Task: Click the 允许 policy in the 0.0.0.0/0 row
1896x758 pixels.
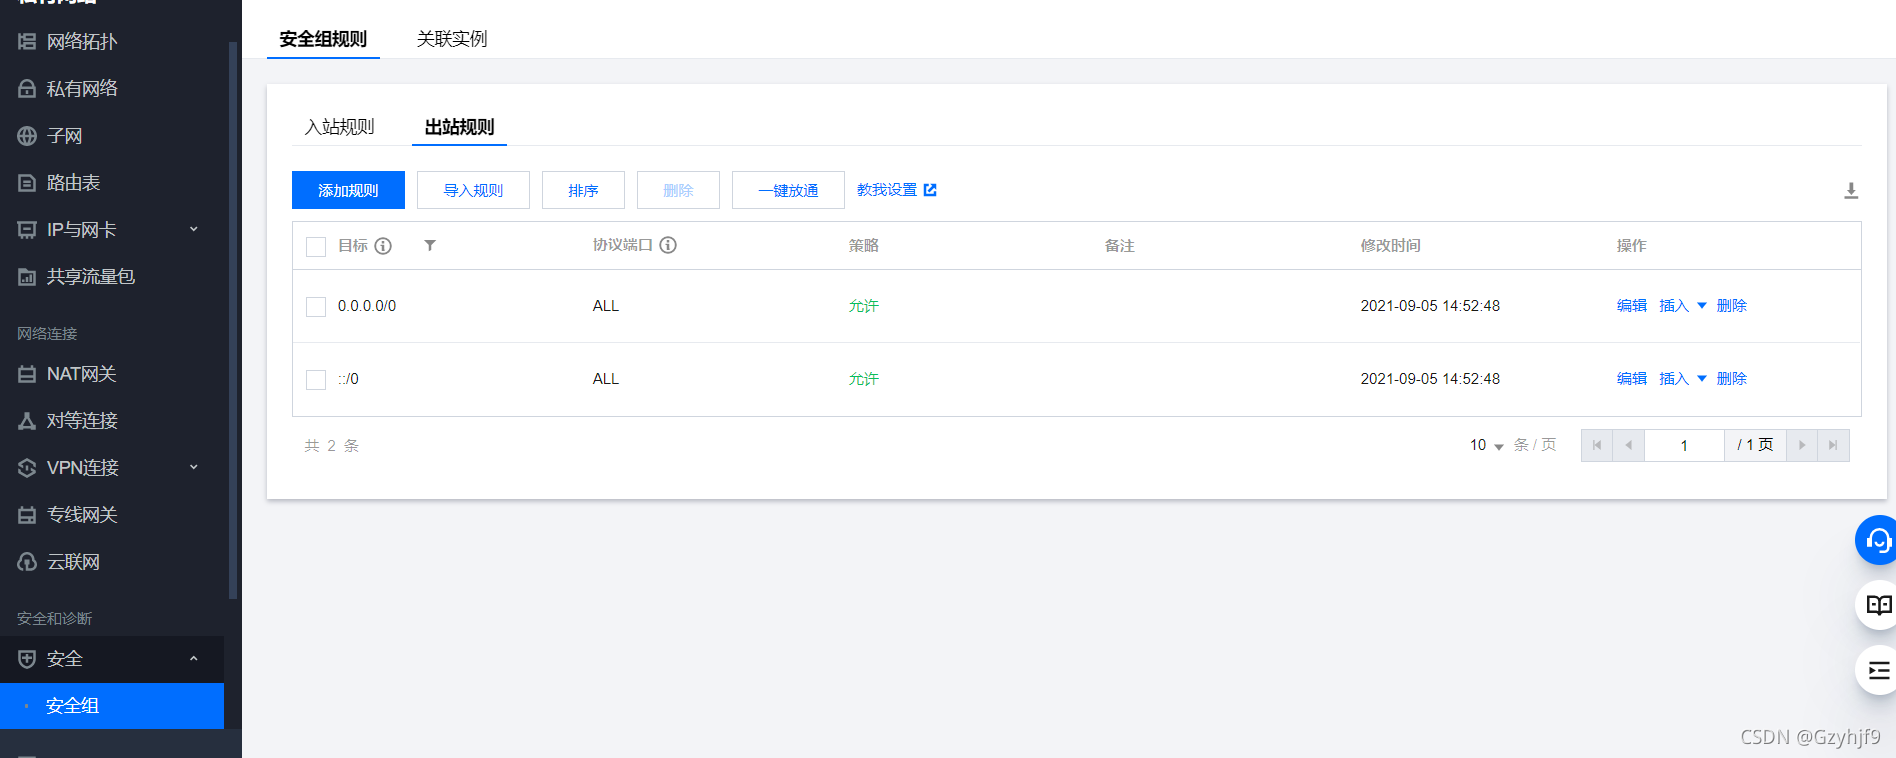Action: click(864, 306)
